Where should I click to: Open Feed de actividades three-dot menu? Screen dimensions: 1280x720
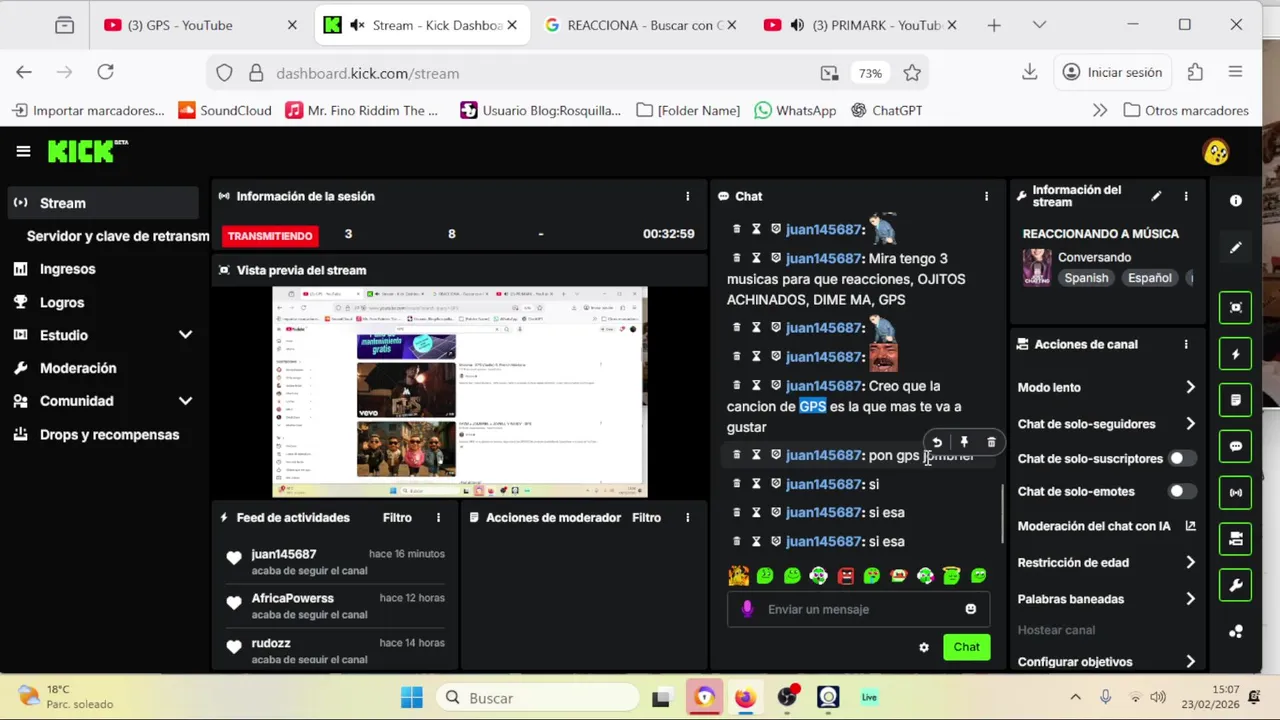tap(438, 518)
